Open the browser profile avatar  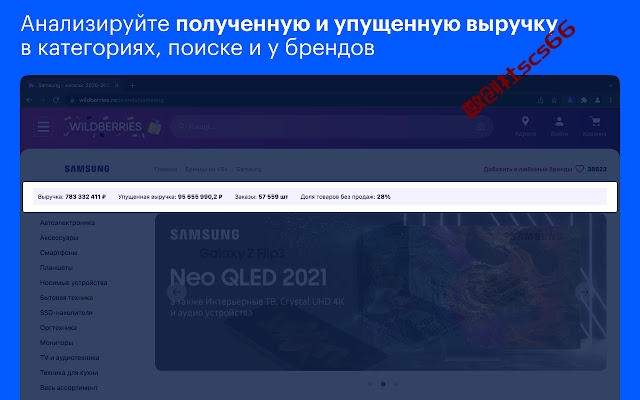click(598, 100)
